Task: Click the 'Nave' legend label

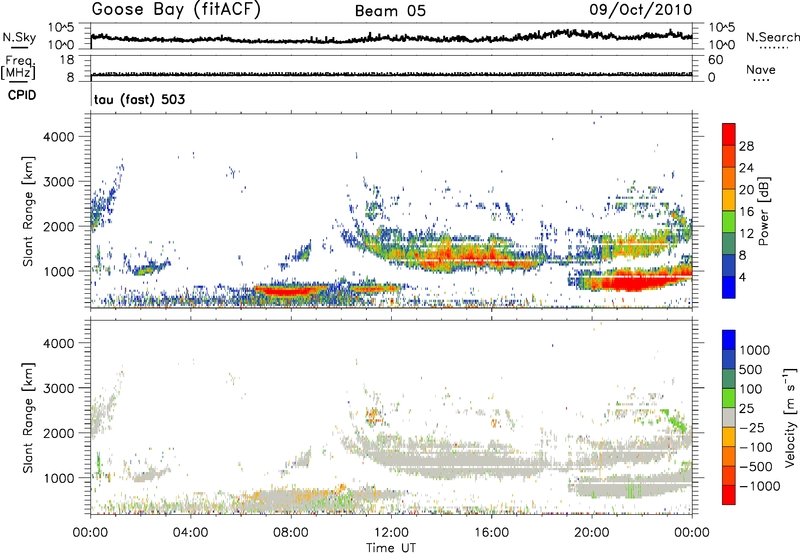Action: 761,69
